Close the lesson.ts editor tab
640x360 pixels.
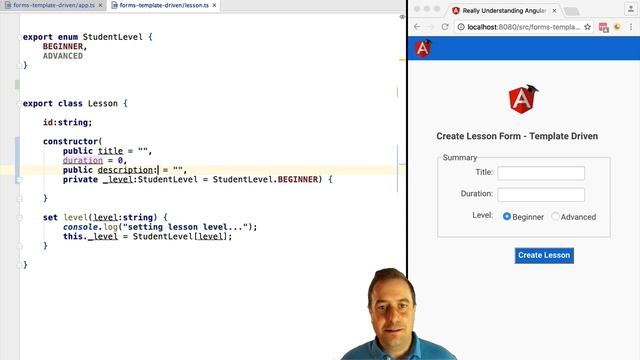pyautogui.click(x=214, y=5)
